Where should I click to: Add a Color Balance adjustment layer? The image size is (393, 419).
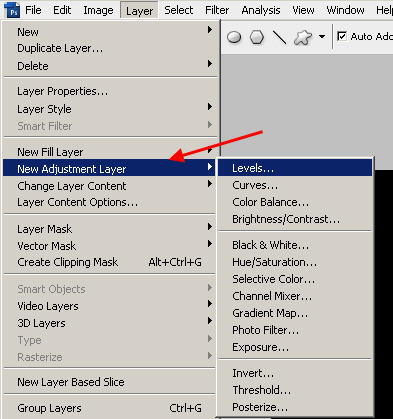pyautogui.click(x=295, y=202)
